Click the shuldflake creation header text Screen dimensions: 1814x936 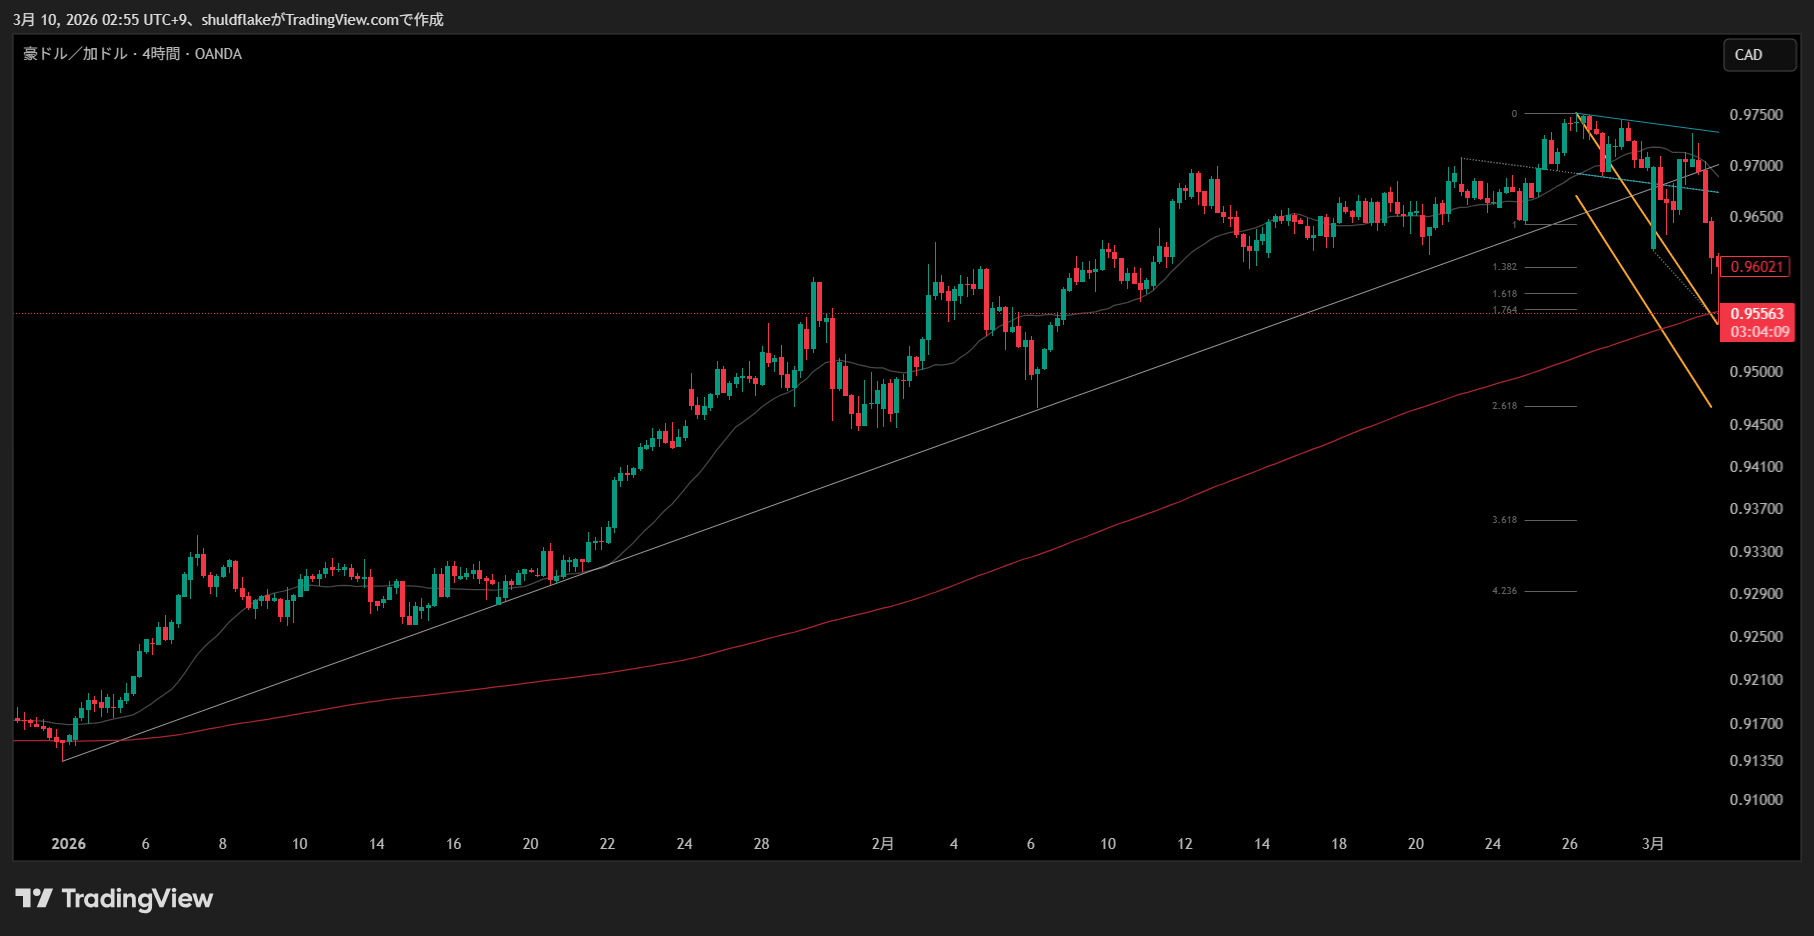click(x=228, y=20)
